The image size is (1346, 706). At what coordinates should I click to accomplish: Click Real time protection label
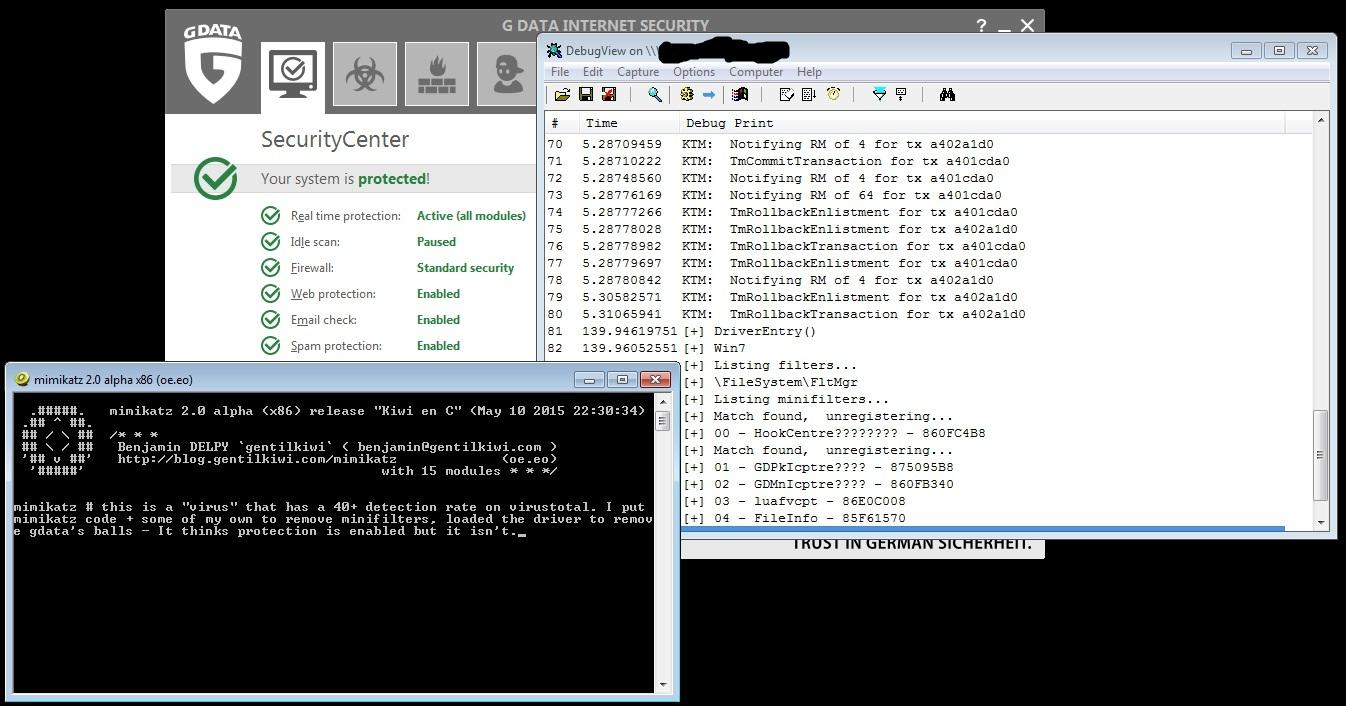point(345,216)
